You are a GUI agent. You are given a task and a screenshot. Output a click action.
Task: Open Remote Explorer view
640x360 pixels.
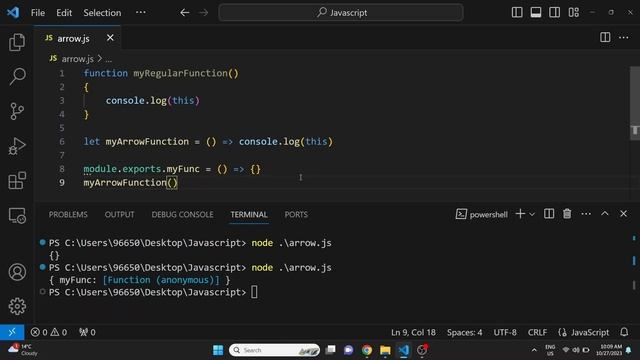17,216
